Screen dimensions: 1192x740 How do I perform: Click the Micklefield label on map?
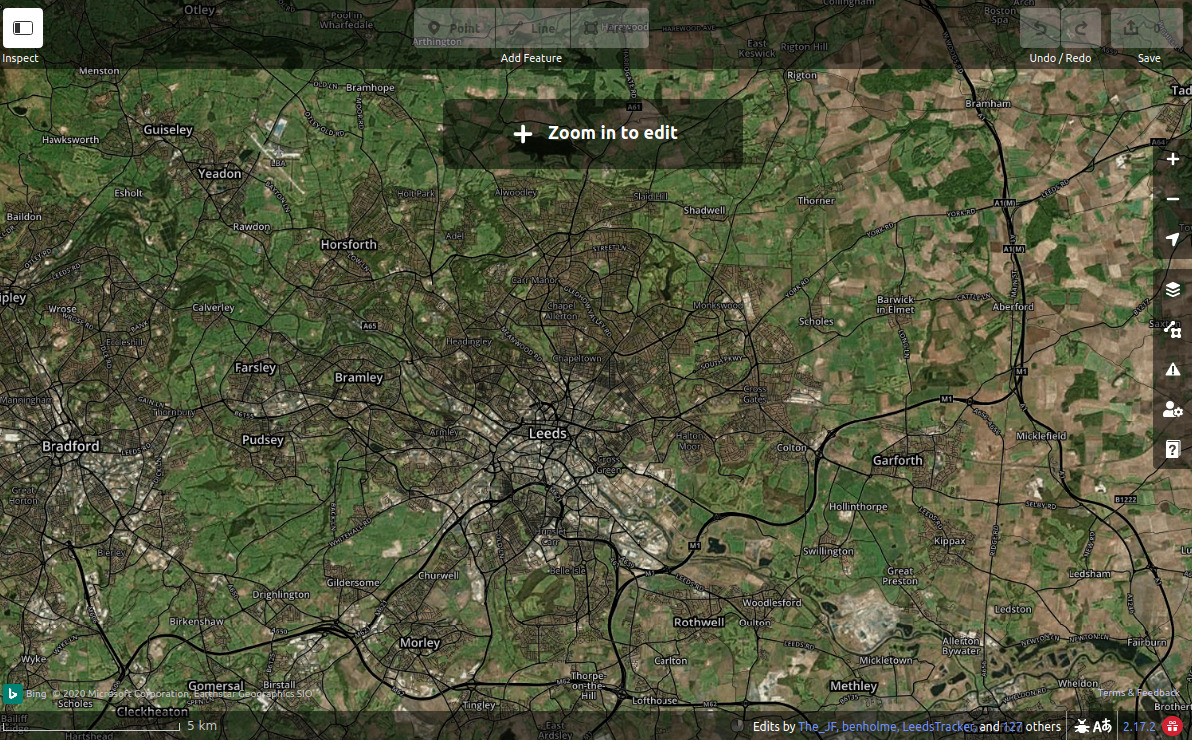click(1041, 436)
